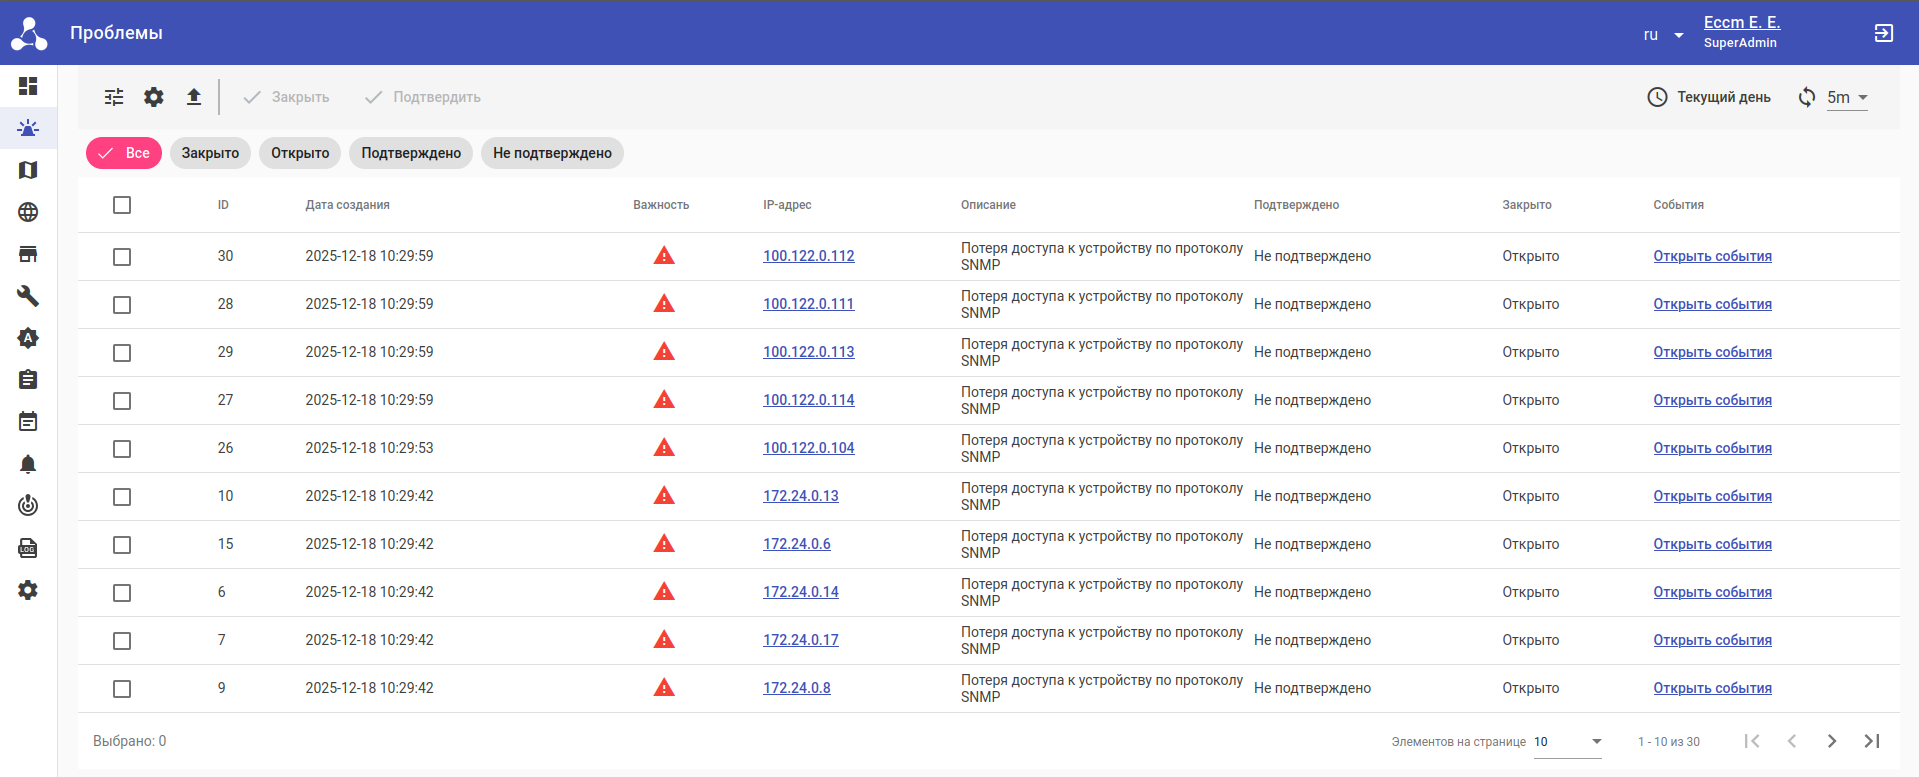Open the map icon in sidebar
Image resolution: width=1919 pixels, height=777 pixels.
28,170
